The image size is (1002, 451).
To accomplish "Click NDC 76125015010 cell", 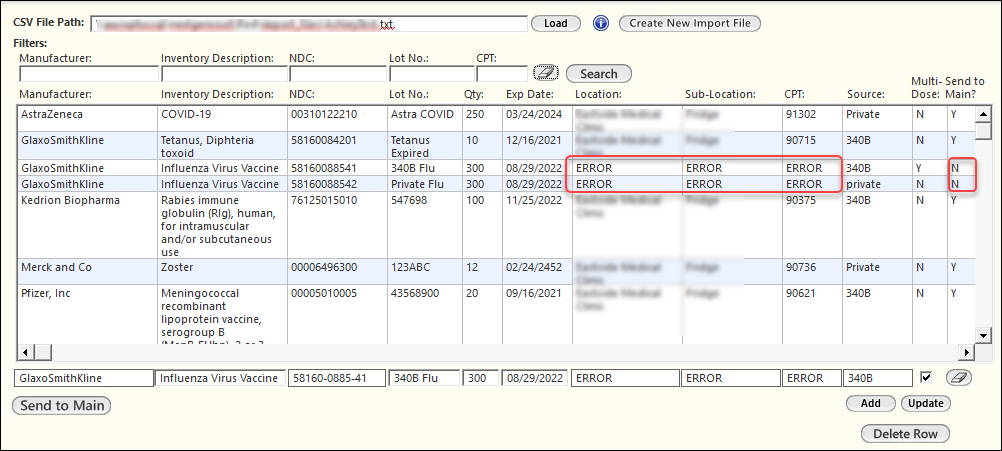I will coord(337,226).
